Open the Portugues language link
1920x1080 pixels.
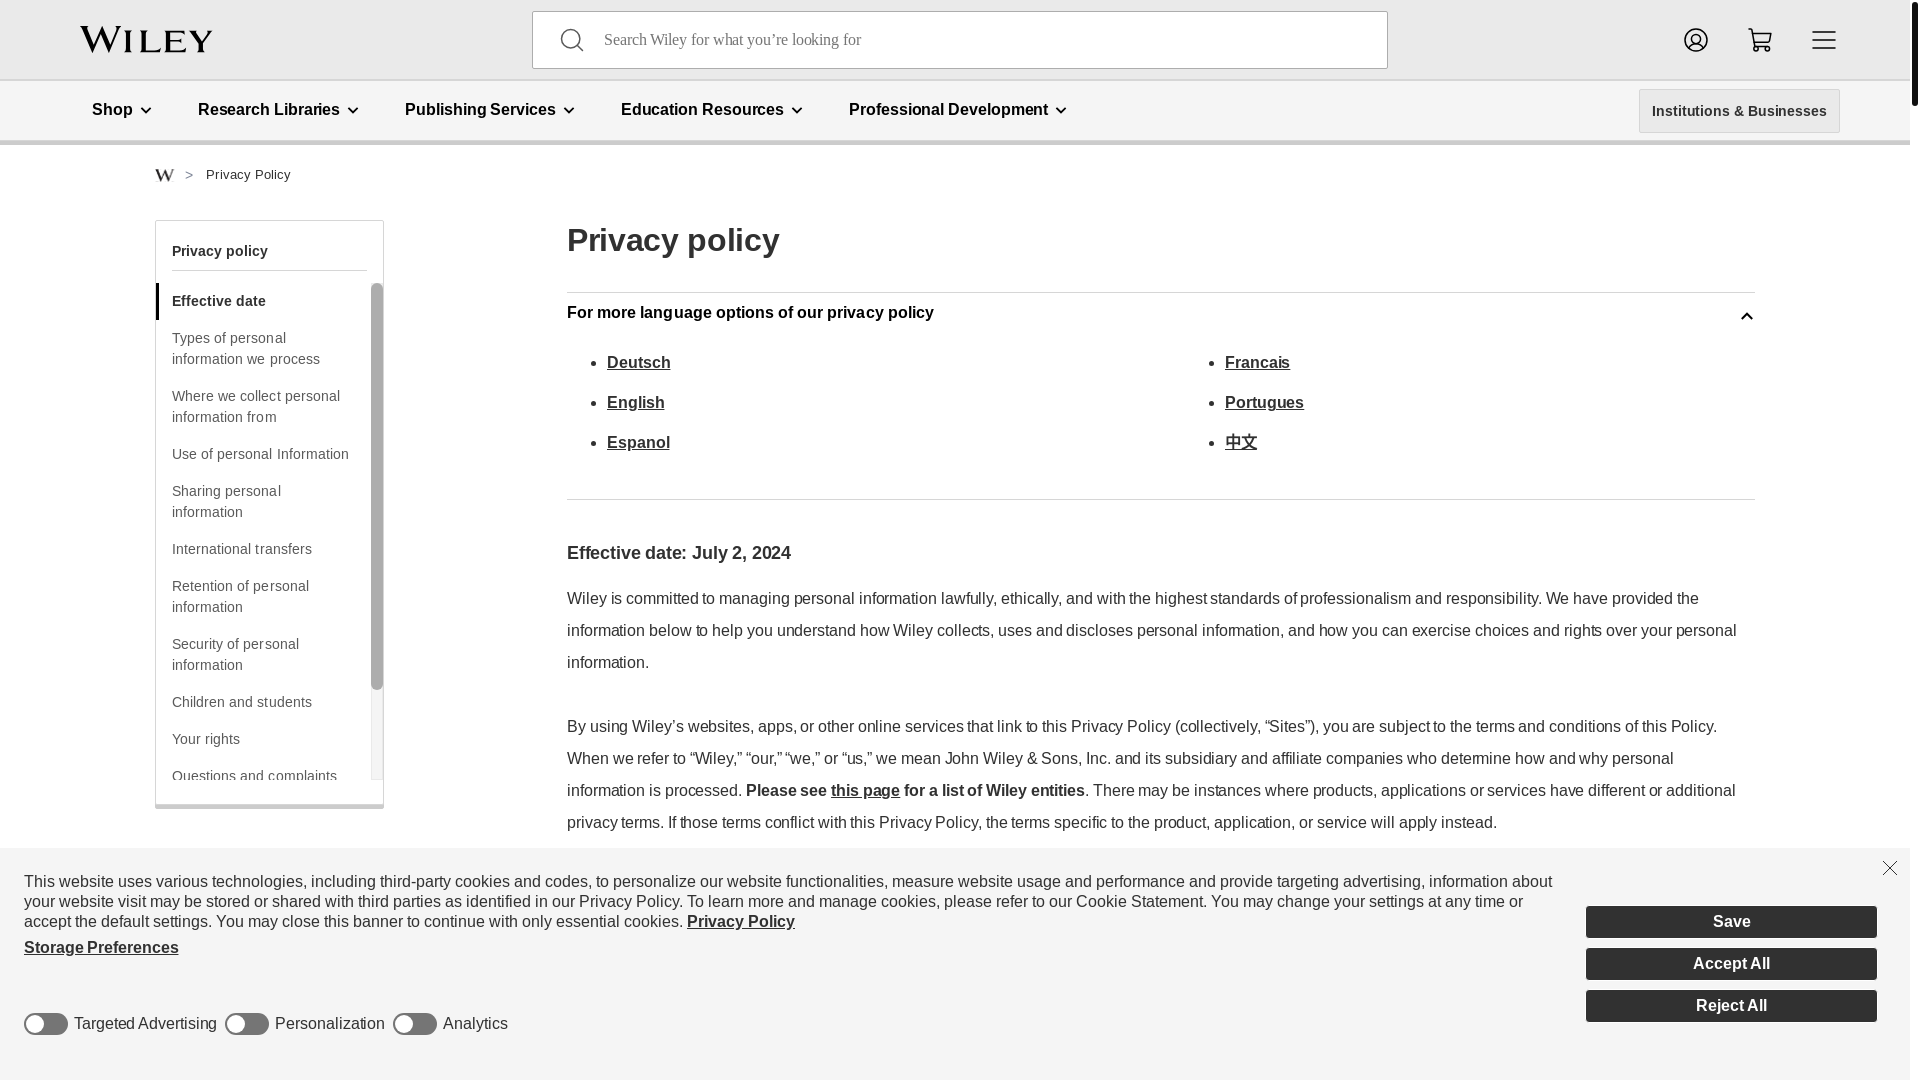1264,403
